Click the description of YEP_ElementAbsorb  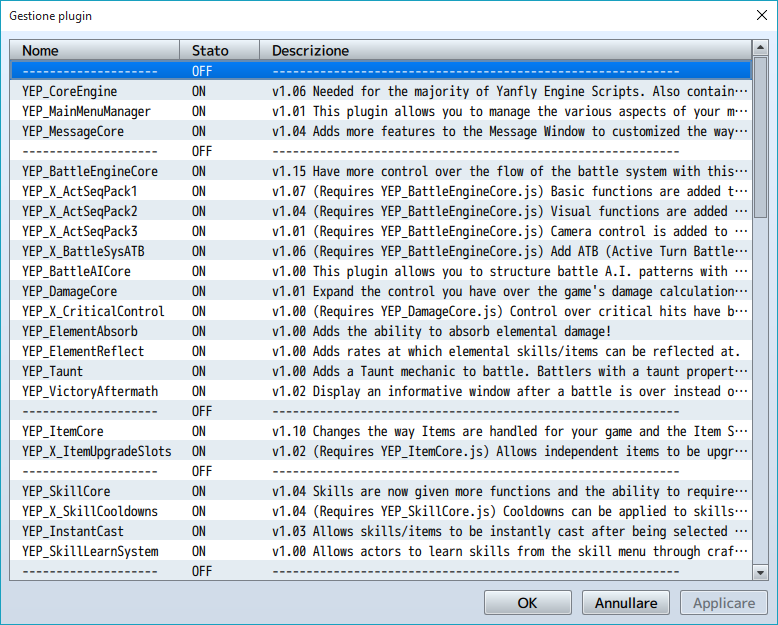(x=442, y=331)
